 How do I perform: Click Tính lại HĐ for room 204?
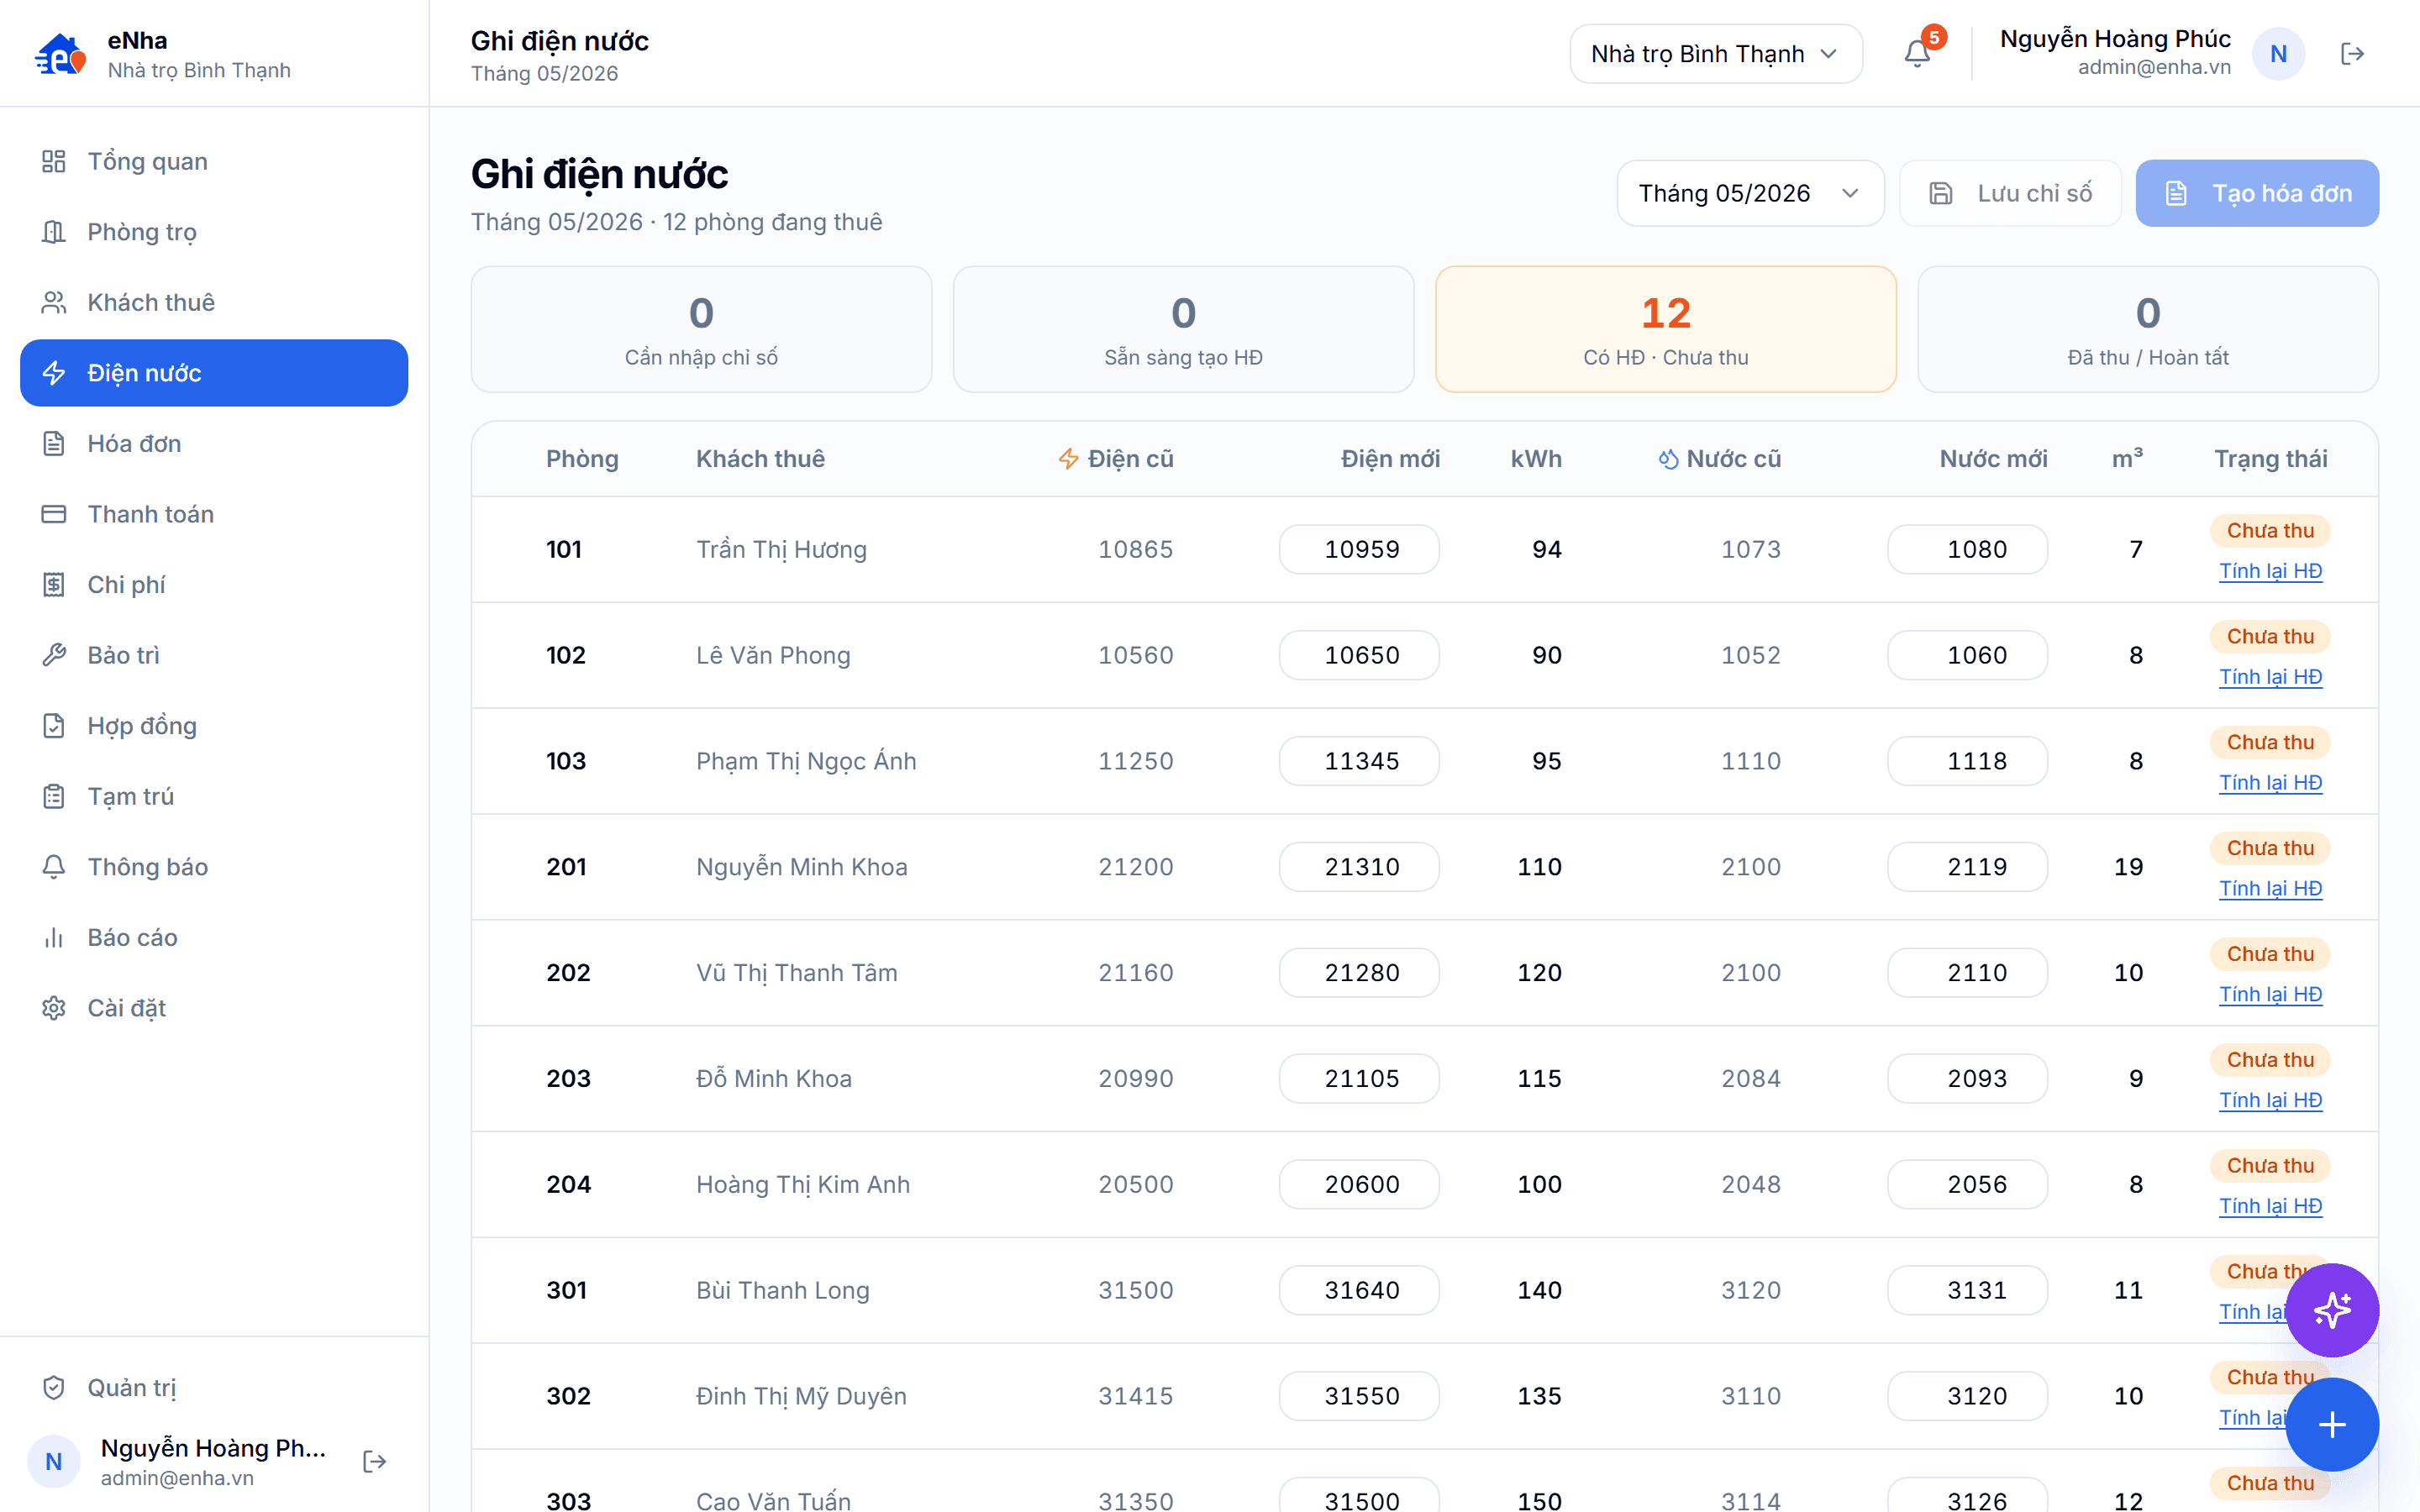click(2270, 1206)
